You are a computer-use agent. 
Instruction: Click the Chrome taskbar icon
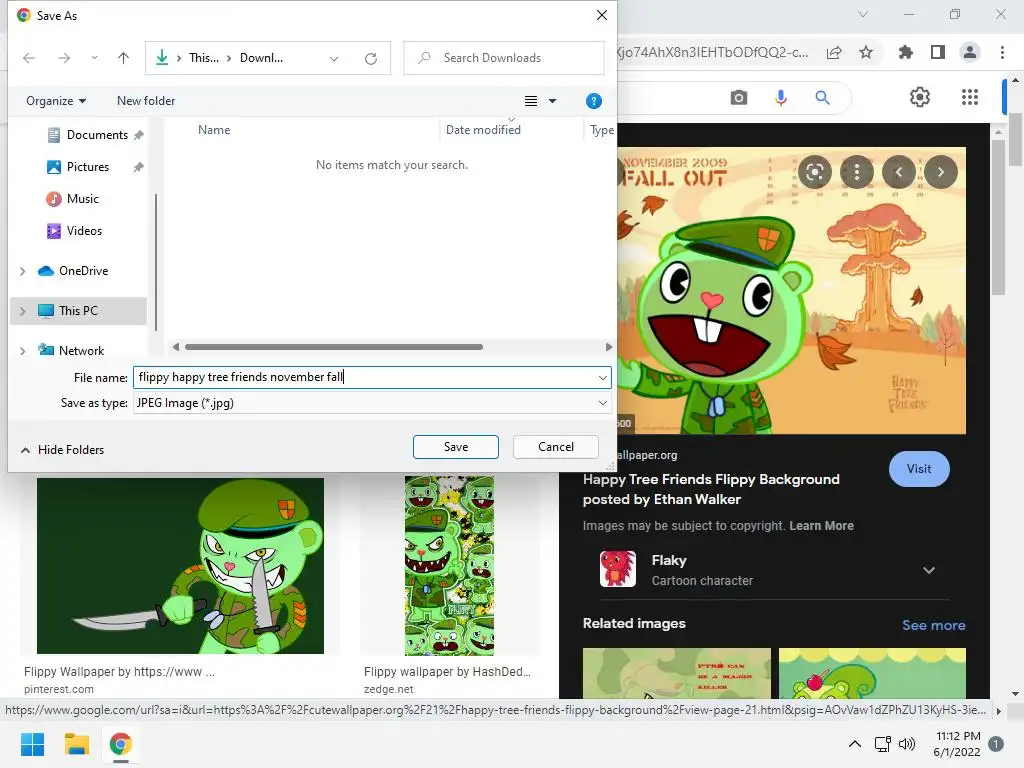tap(121, 744)
